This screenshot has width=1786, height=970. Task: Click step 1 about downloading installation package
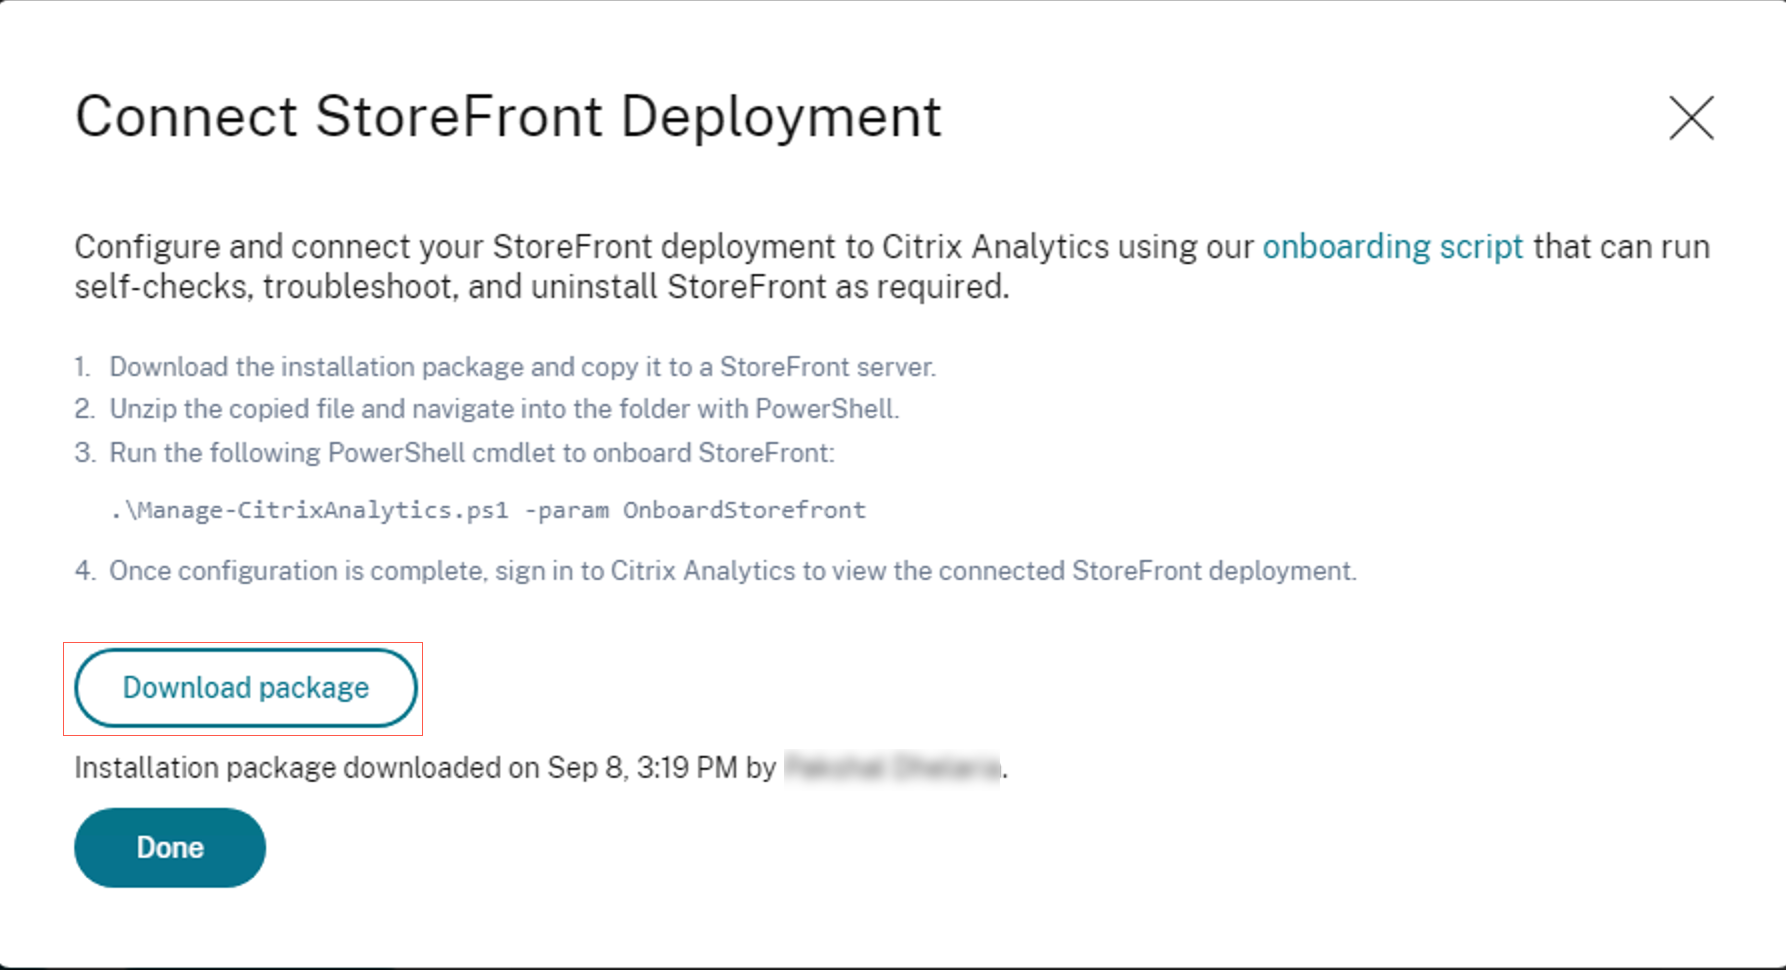coord(522,367)
